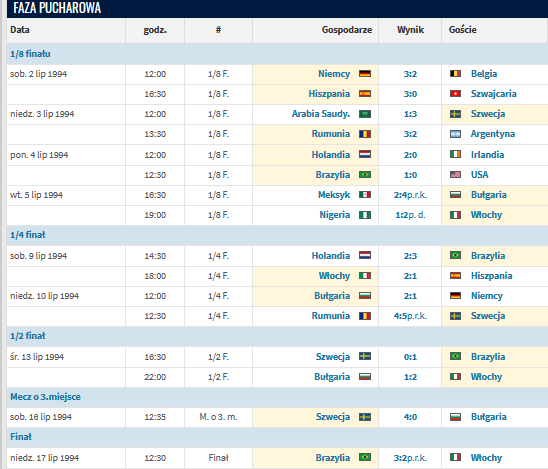
Task: Open the 0:1 semifinal result Szwecja vs Brazylia
Action: click(410, 357)
